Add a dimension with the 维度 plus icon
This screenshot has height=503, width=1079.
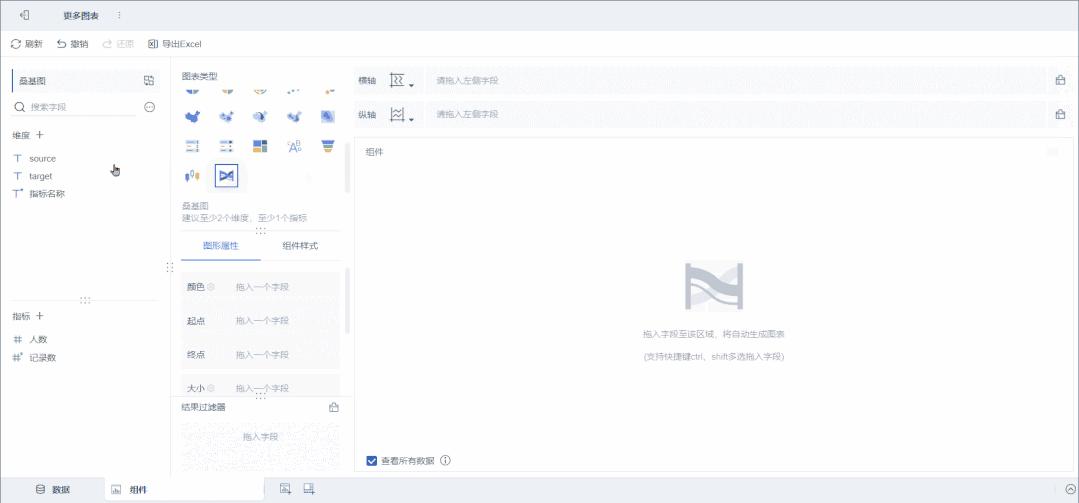coord(40,135)
